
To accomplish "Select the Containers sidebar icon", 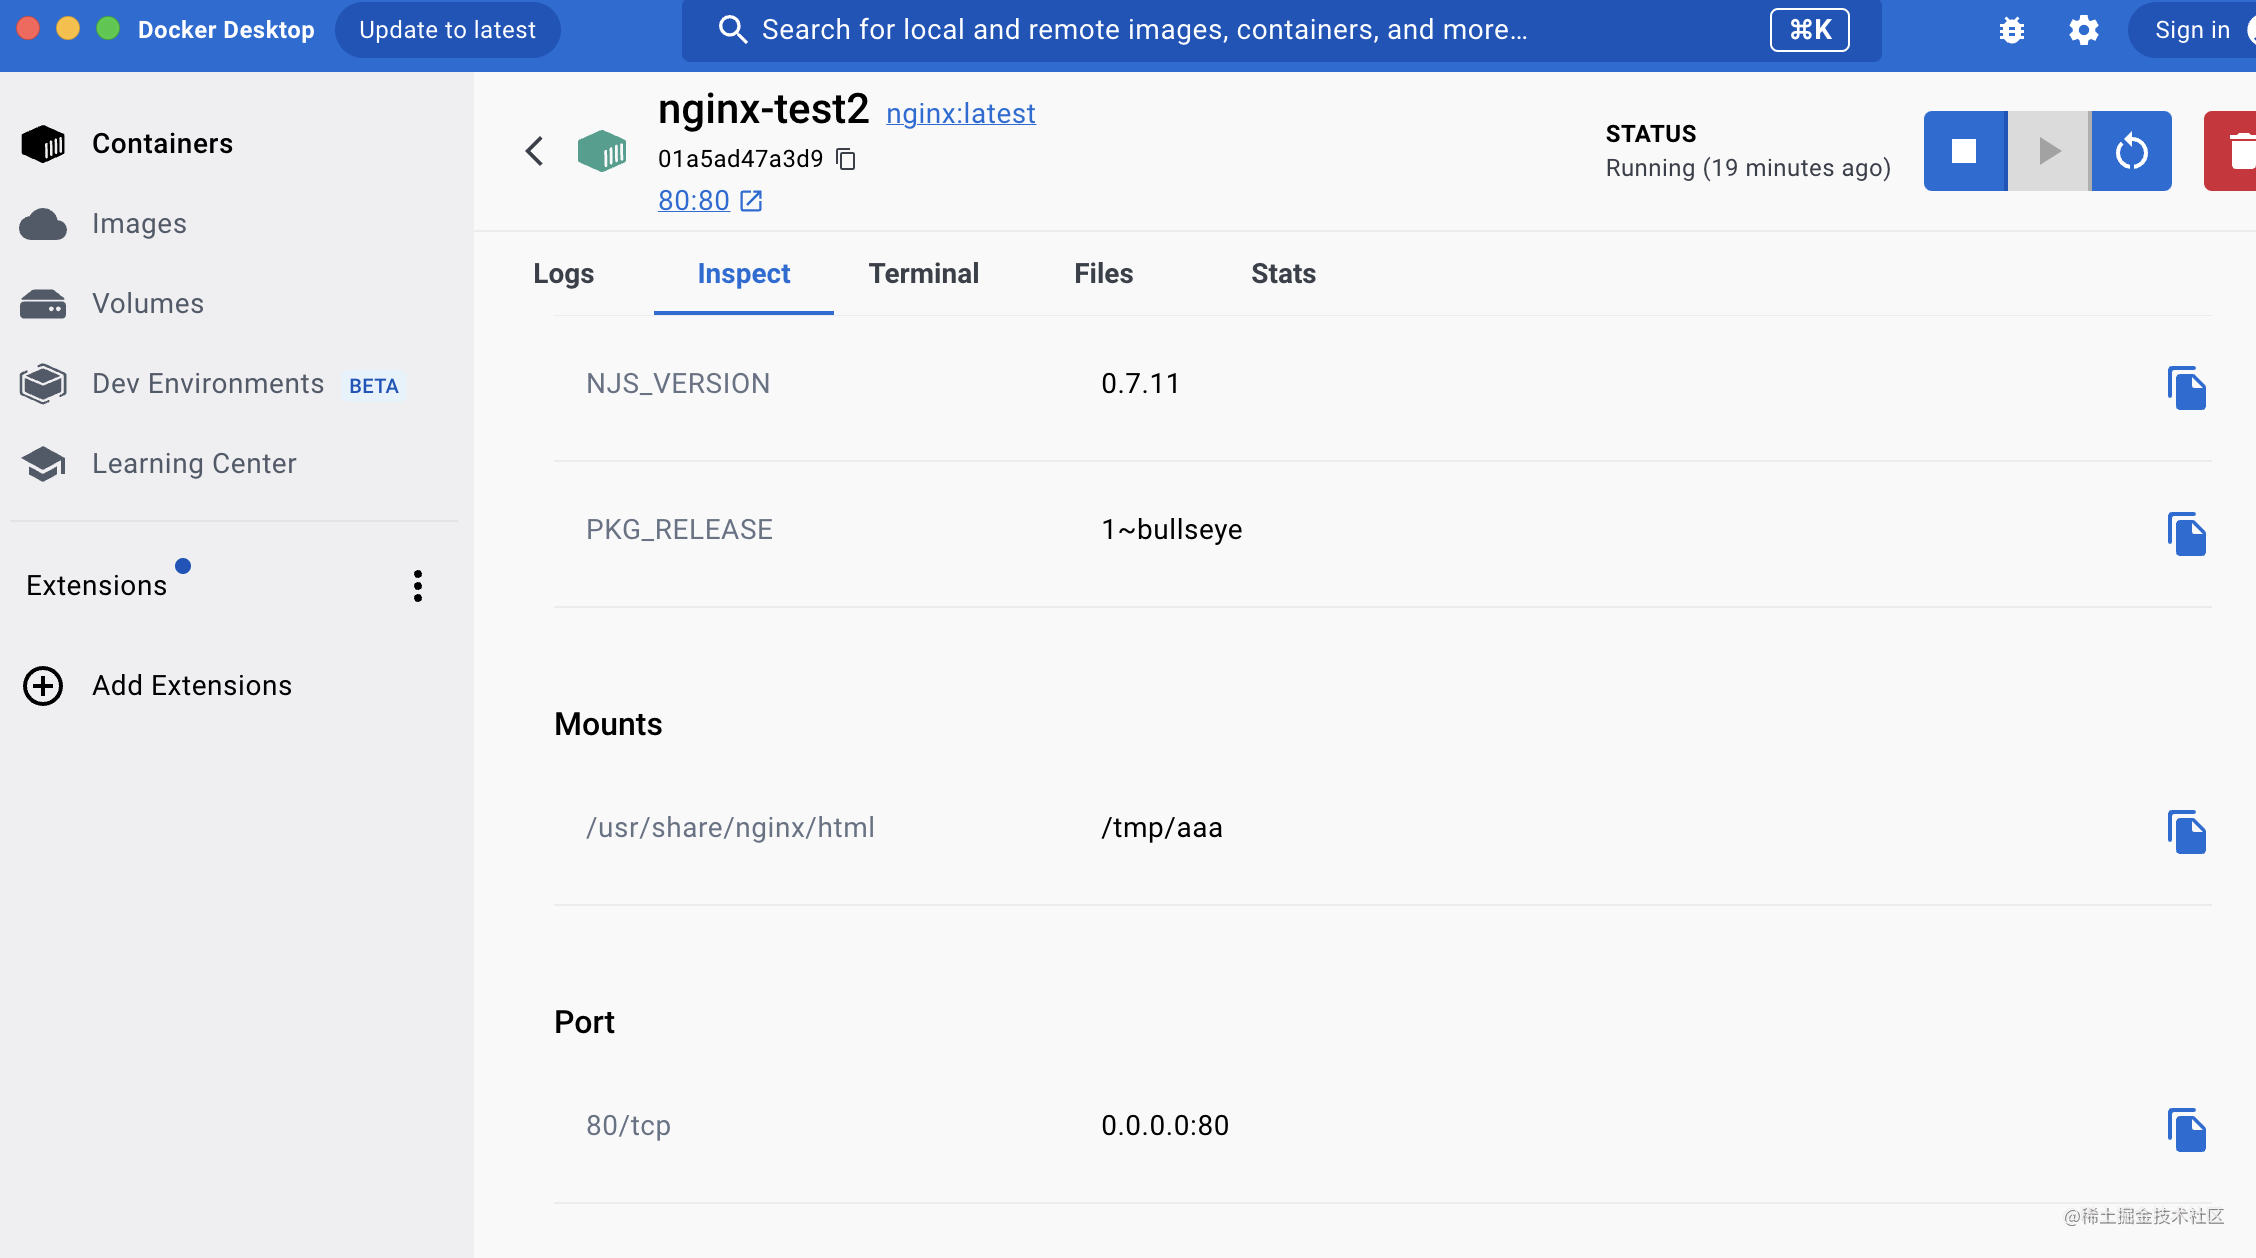I will (x=42, y=143).
